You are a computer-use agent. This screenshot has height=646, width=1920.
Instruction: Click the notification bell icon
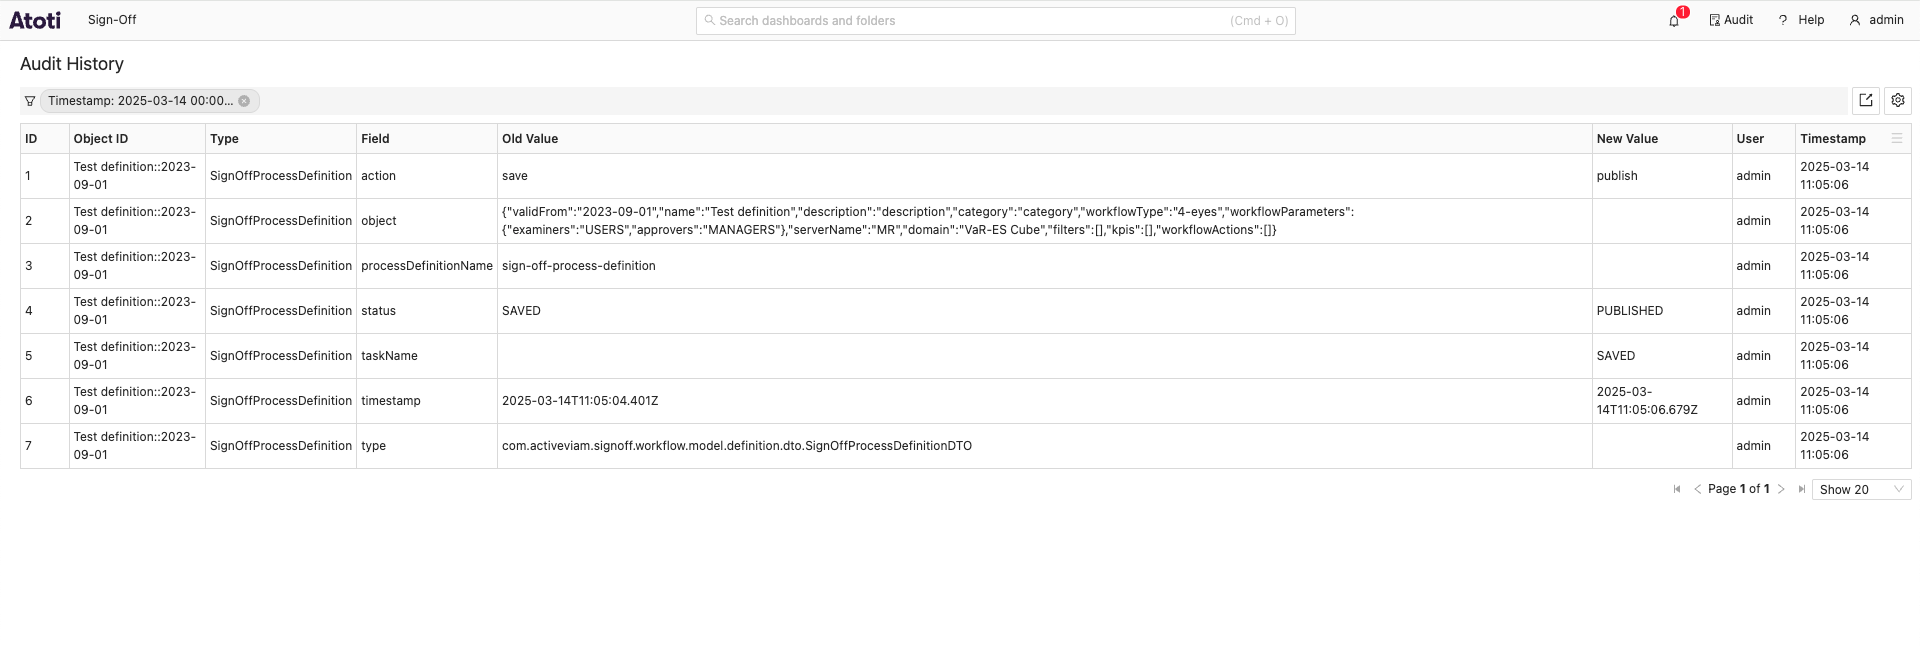(x=1674, y=21)
